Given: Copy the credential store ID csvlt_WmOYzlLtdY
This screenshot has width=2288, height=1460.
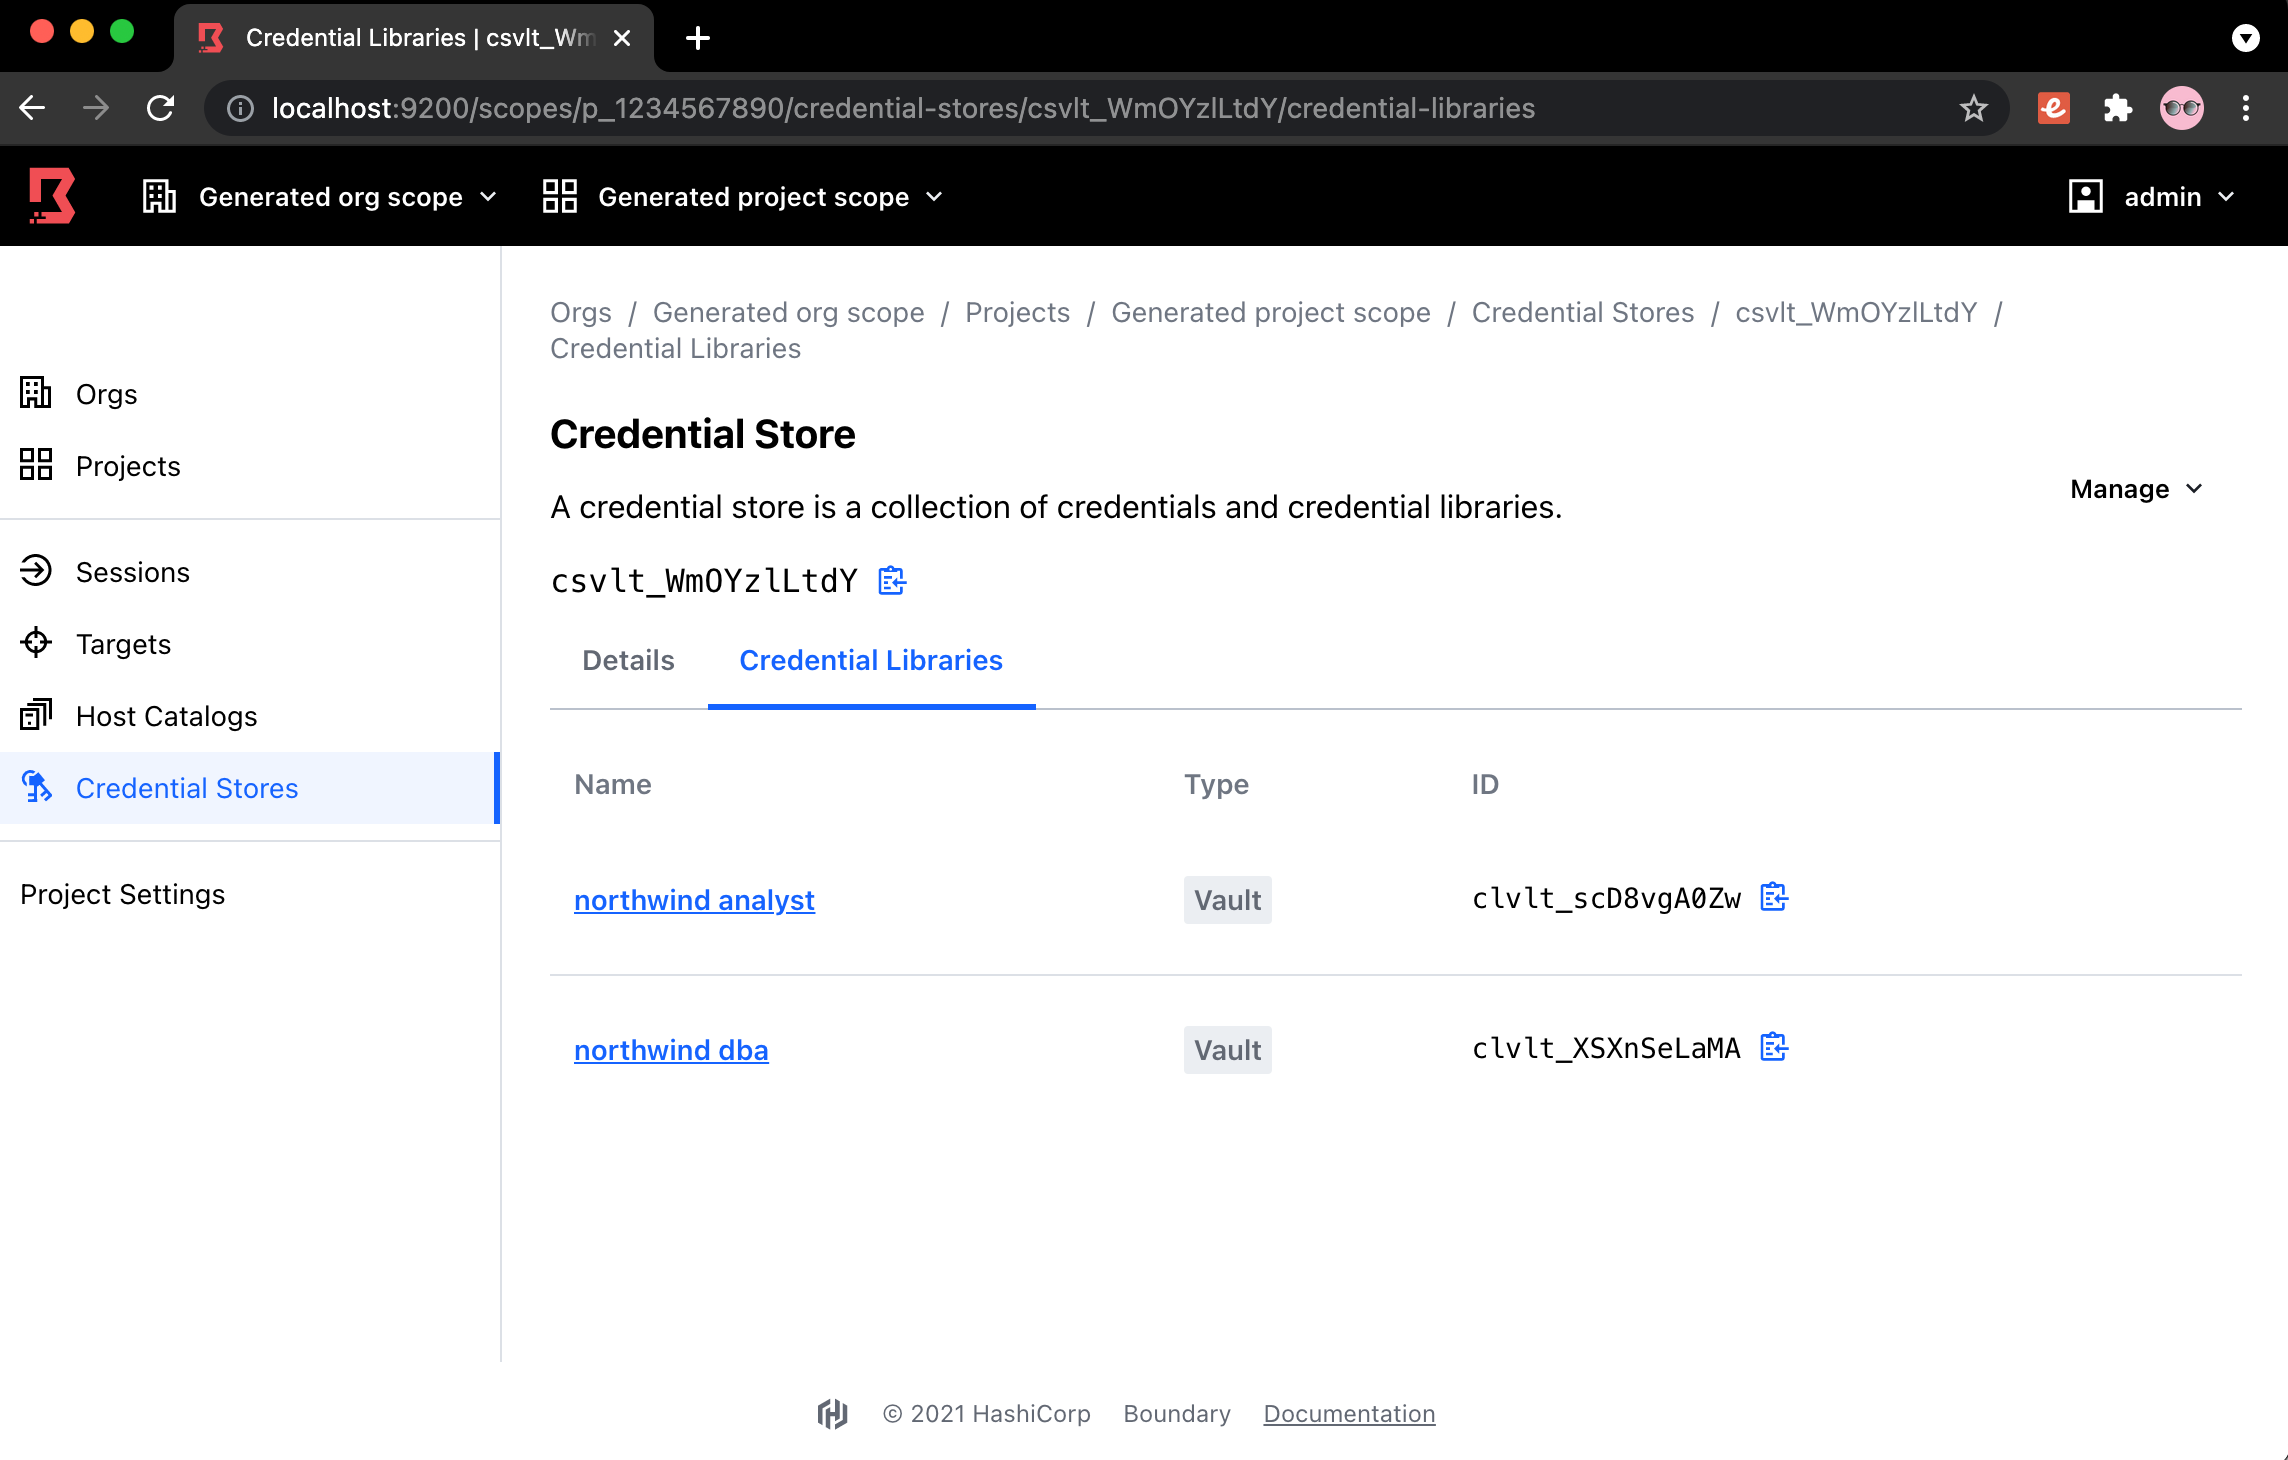Looking at the screenshot, I should [890, 580].
